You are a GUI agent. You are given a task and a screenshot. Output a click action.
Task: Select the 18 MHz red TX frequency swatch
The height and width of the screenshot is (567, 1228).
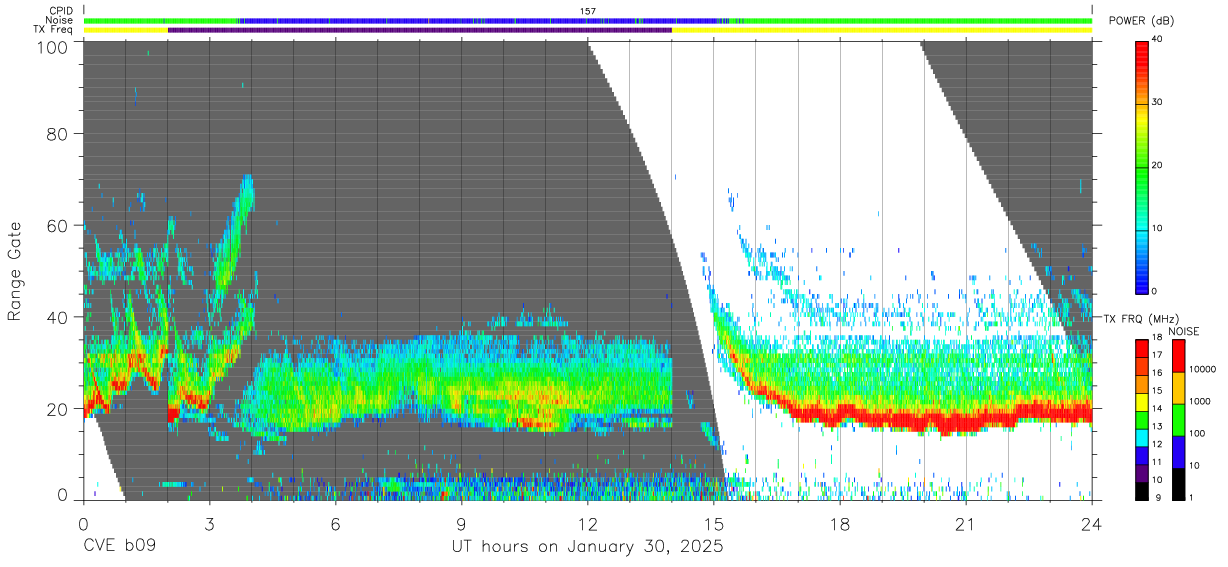point(1143,348)
